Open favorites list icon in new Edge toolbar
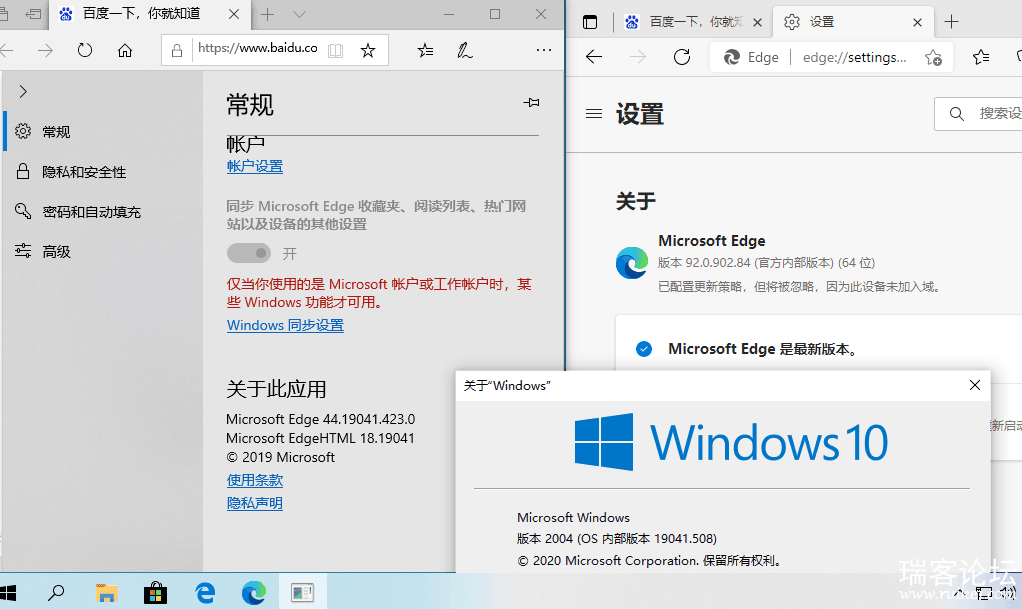This screenshot has height=609, width=1022. click(x=980, y=57)
